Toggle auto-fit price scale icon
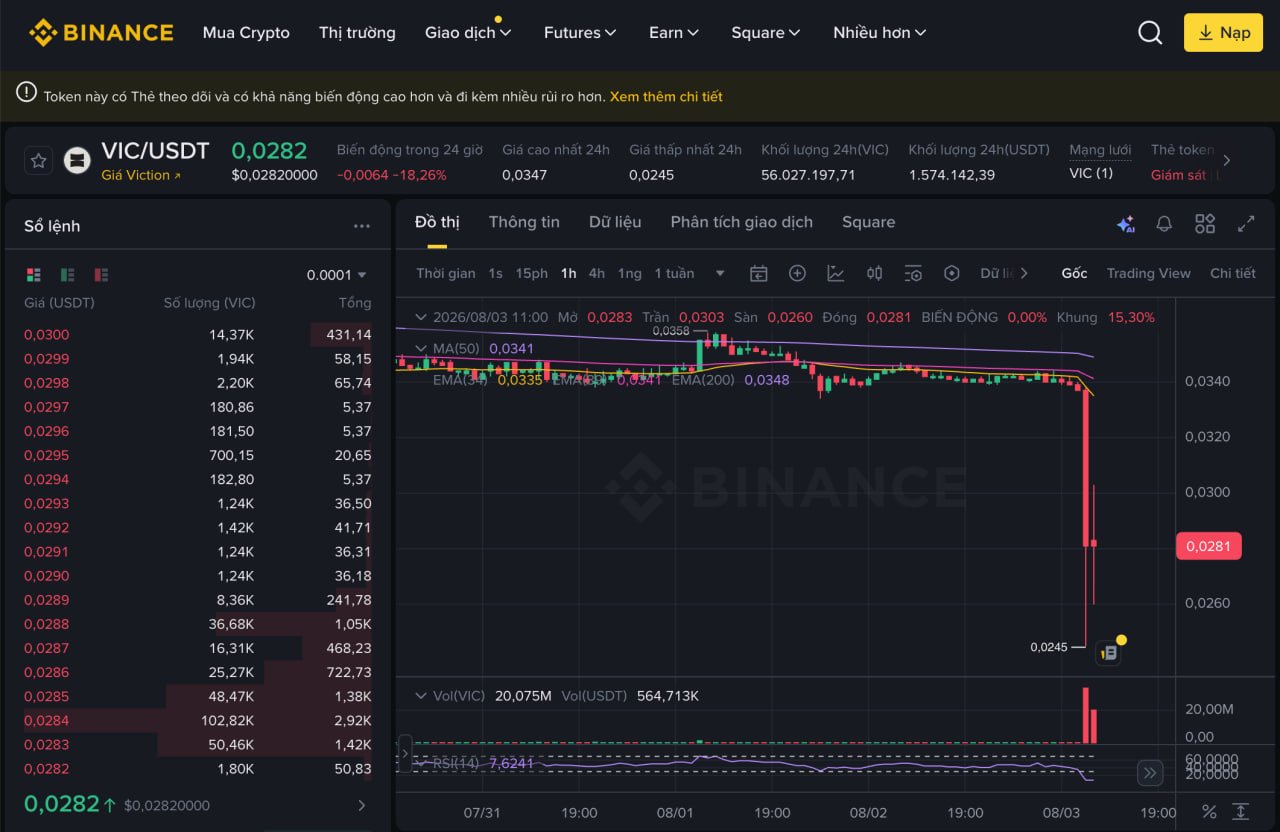The height and width of the screenshot is (832, 1280). tap(1241, 812)
